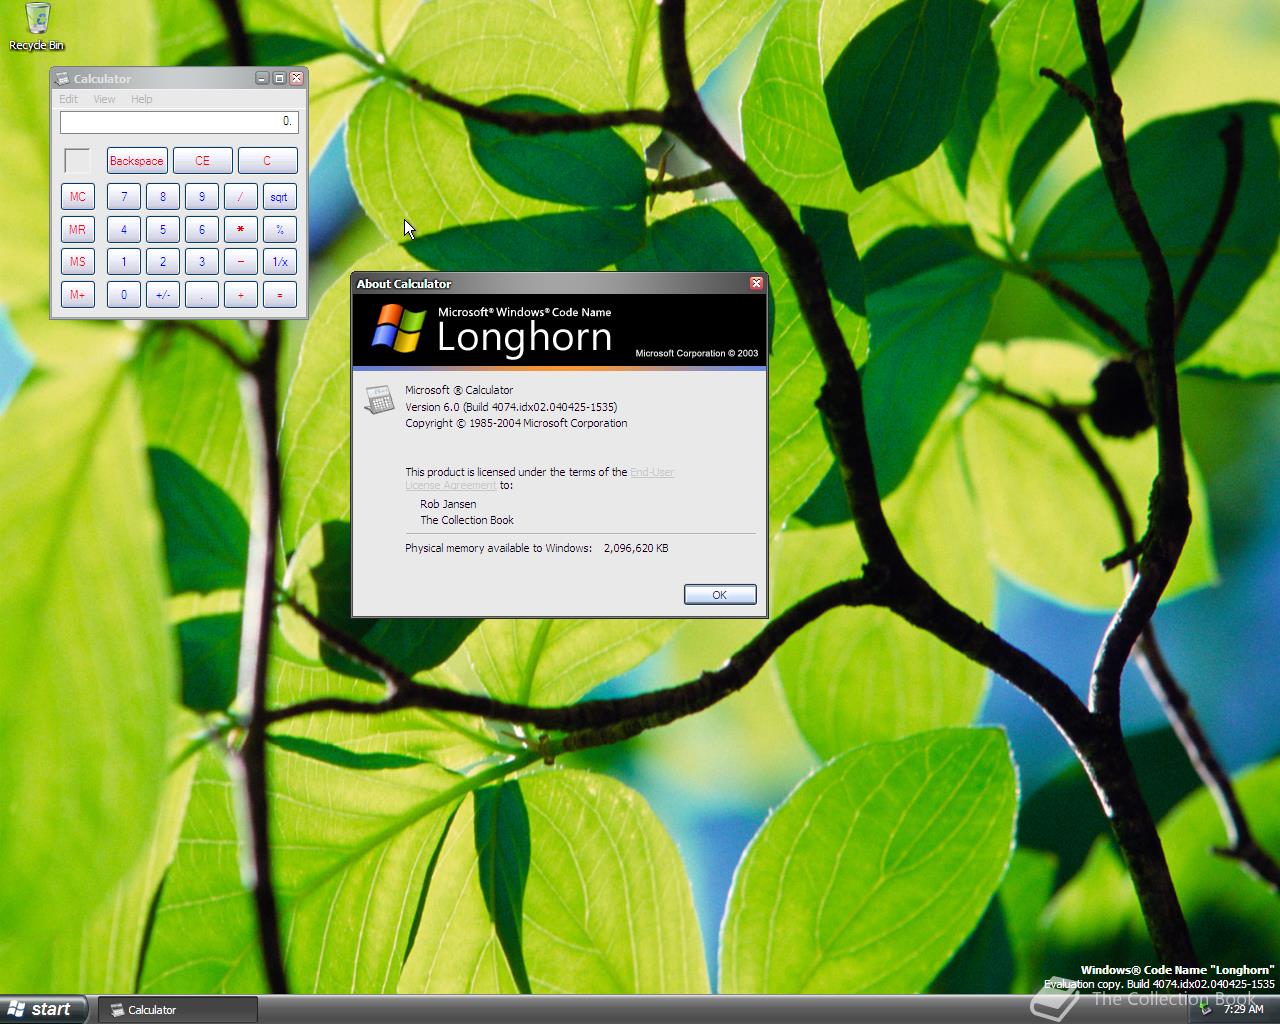Open the End-User License Agreement link
Screen dimensions: 1280x1024
coord(652,472)
